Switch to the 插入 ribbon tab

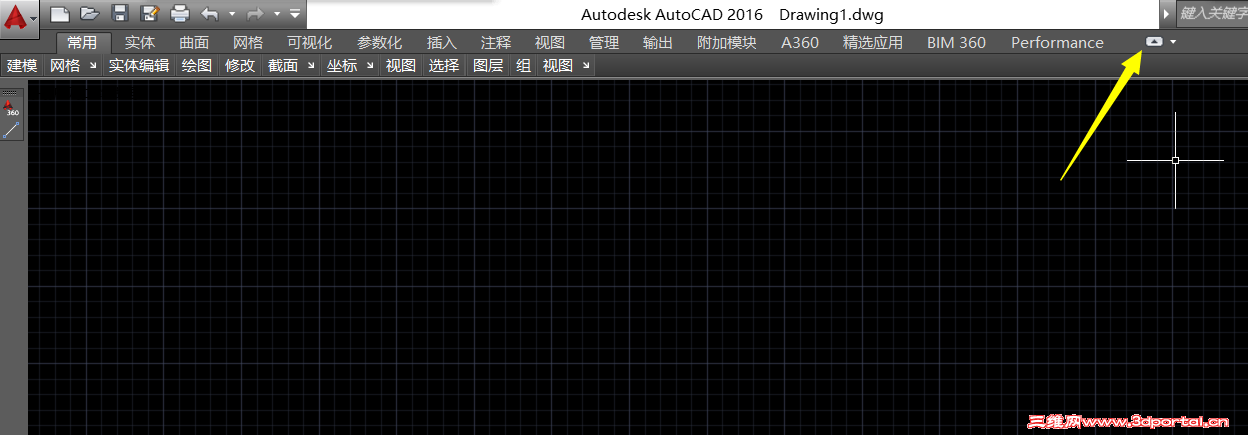click(442, 42)
